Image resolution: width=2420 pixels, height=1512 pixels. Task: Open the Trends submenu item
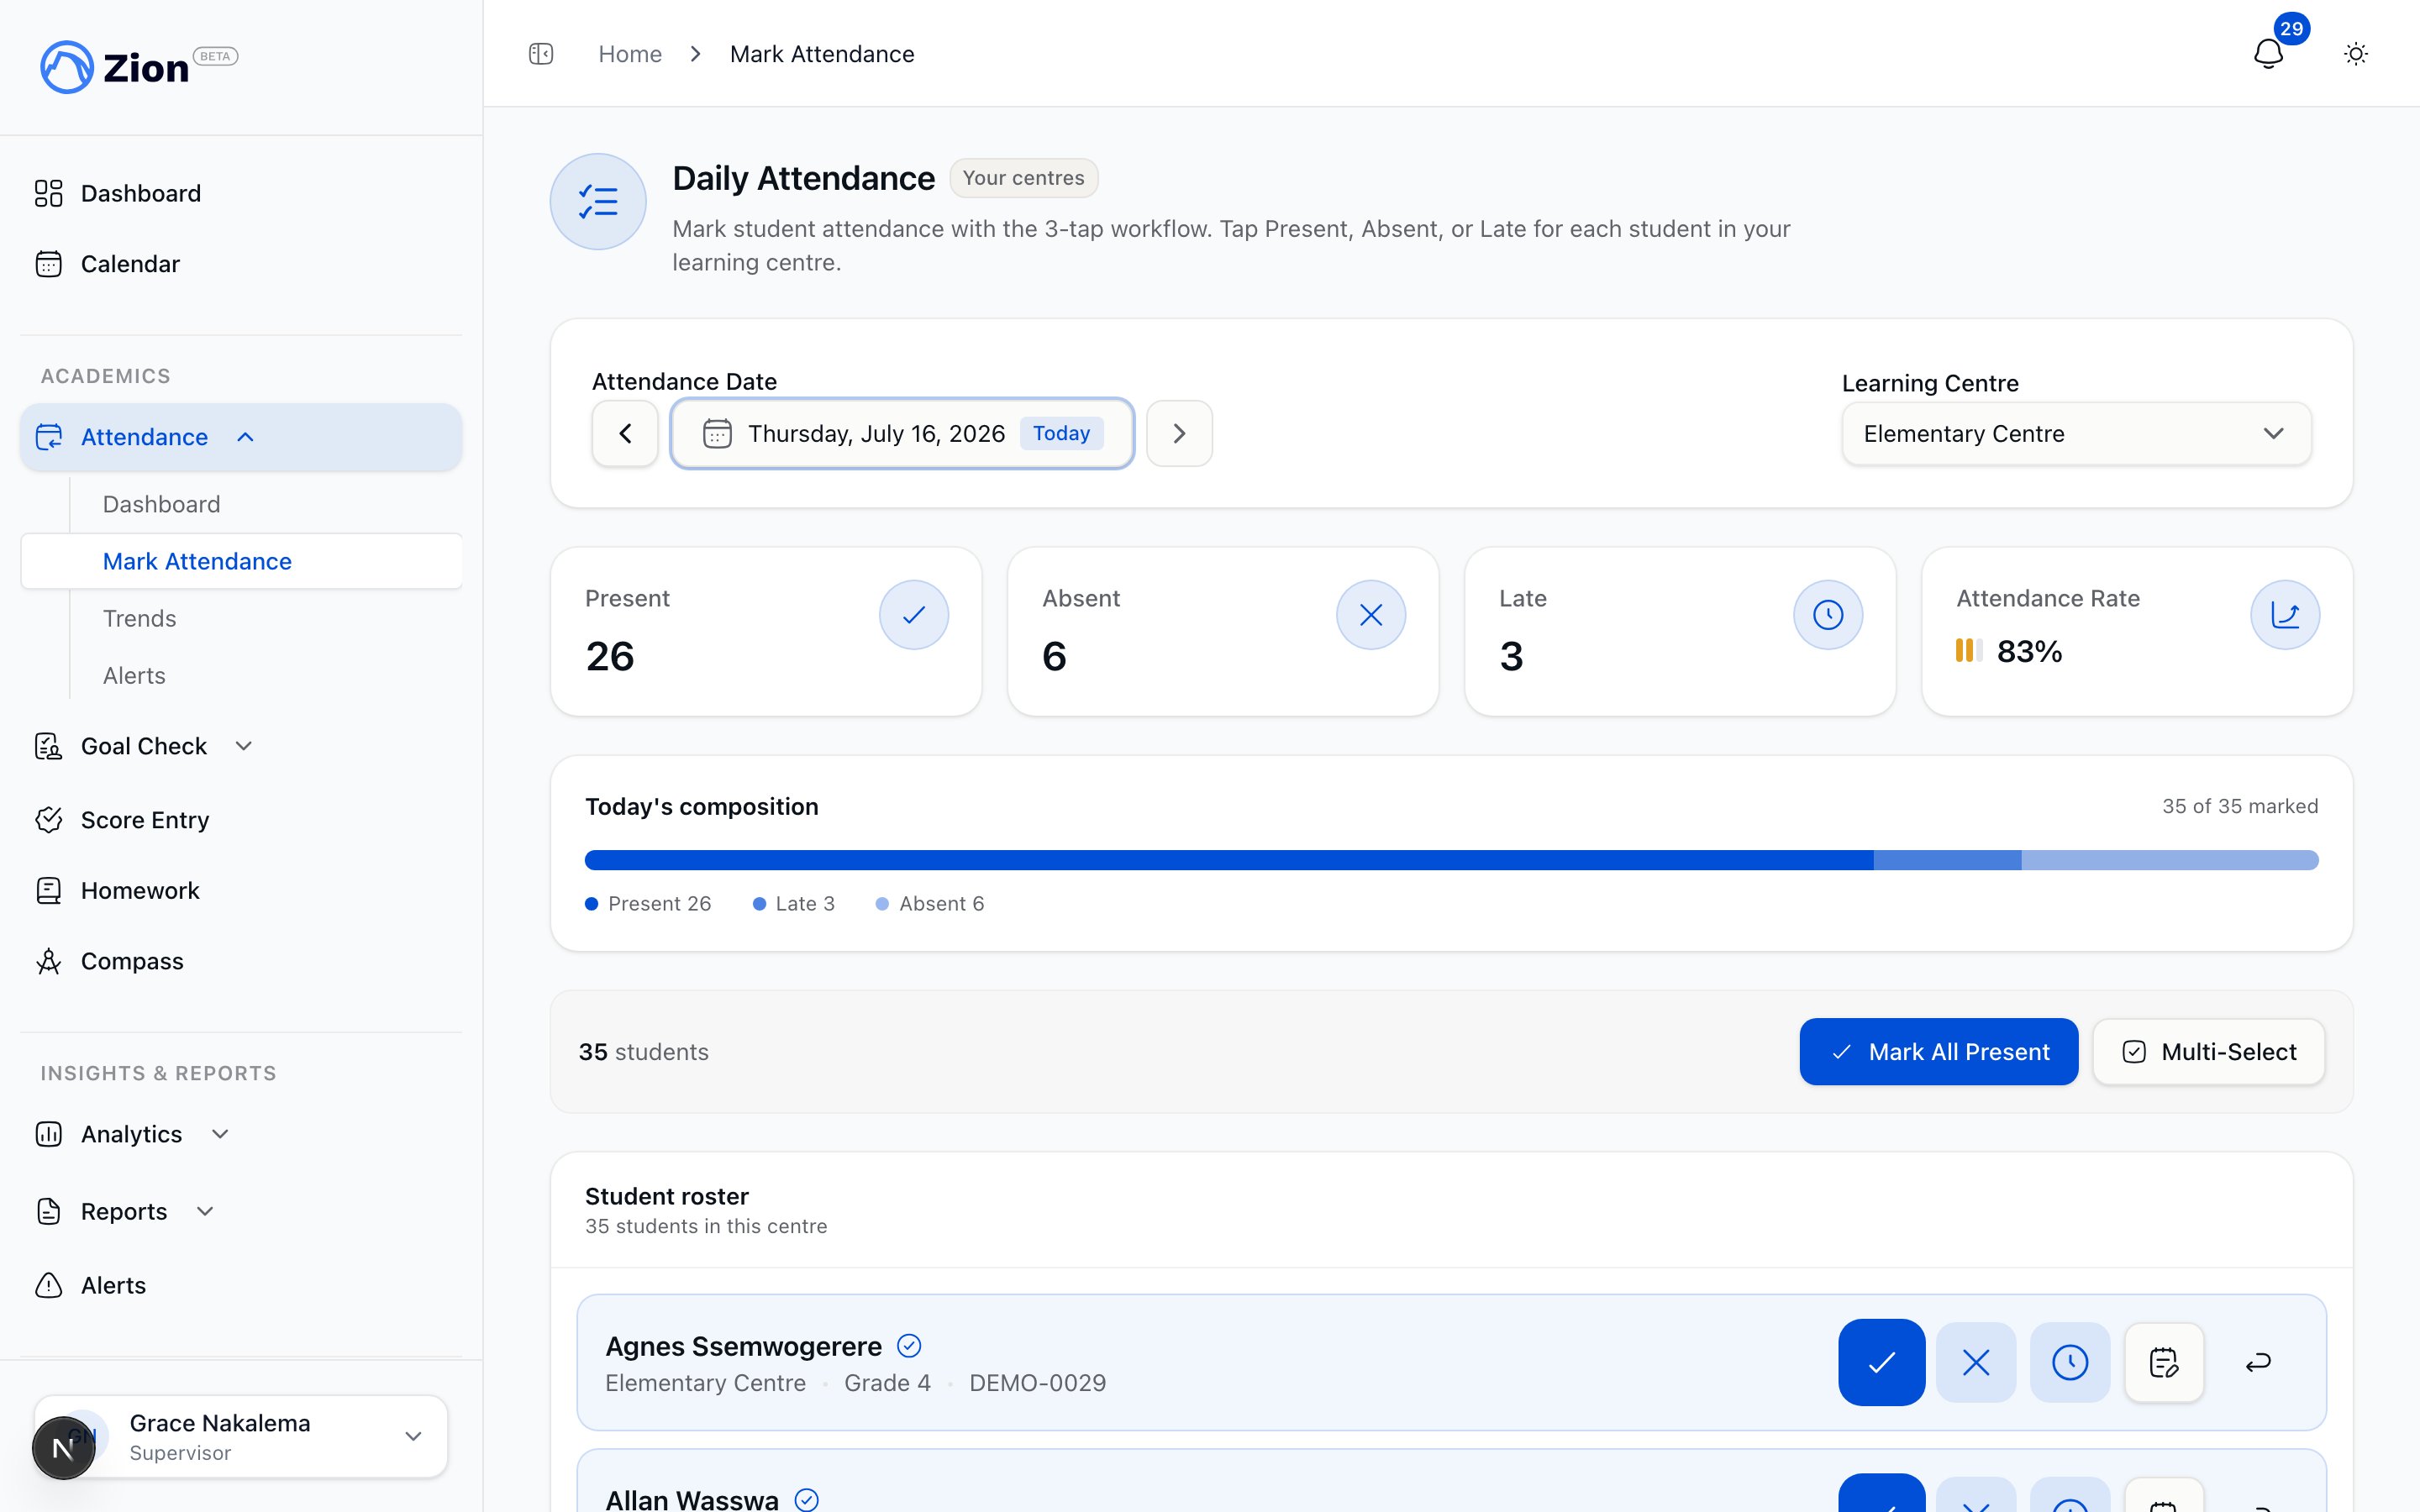point(139,619)
